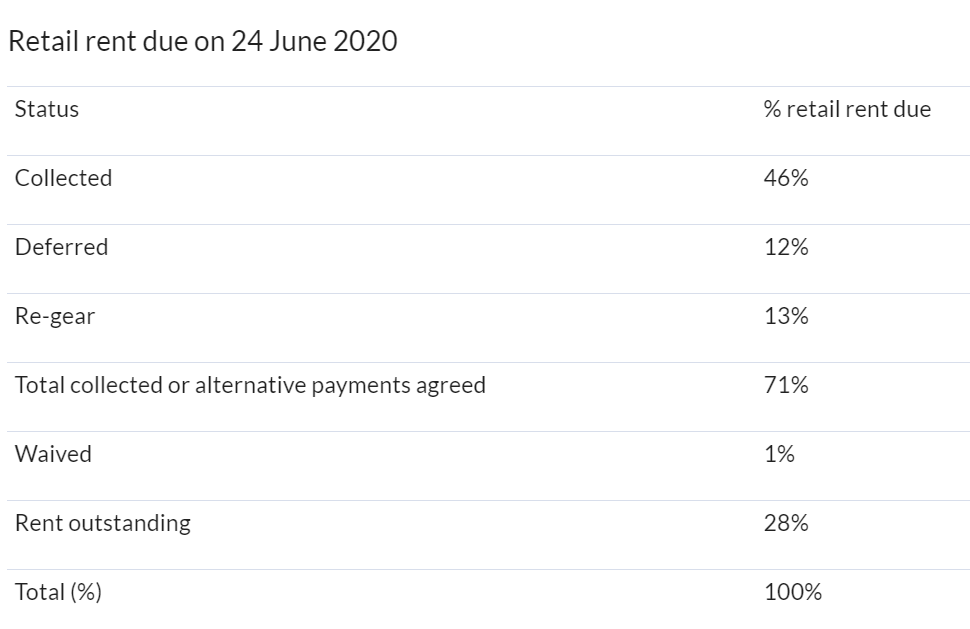Select the 28% Rent outstanding value
The image size is (970, 629).
(786, 523)
